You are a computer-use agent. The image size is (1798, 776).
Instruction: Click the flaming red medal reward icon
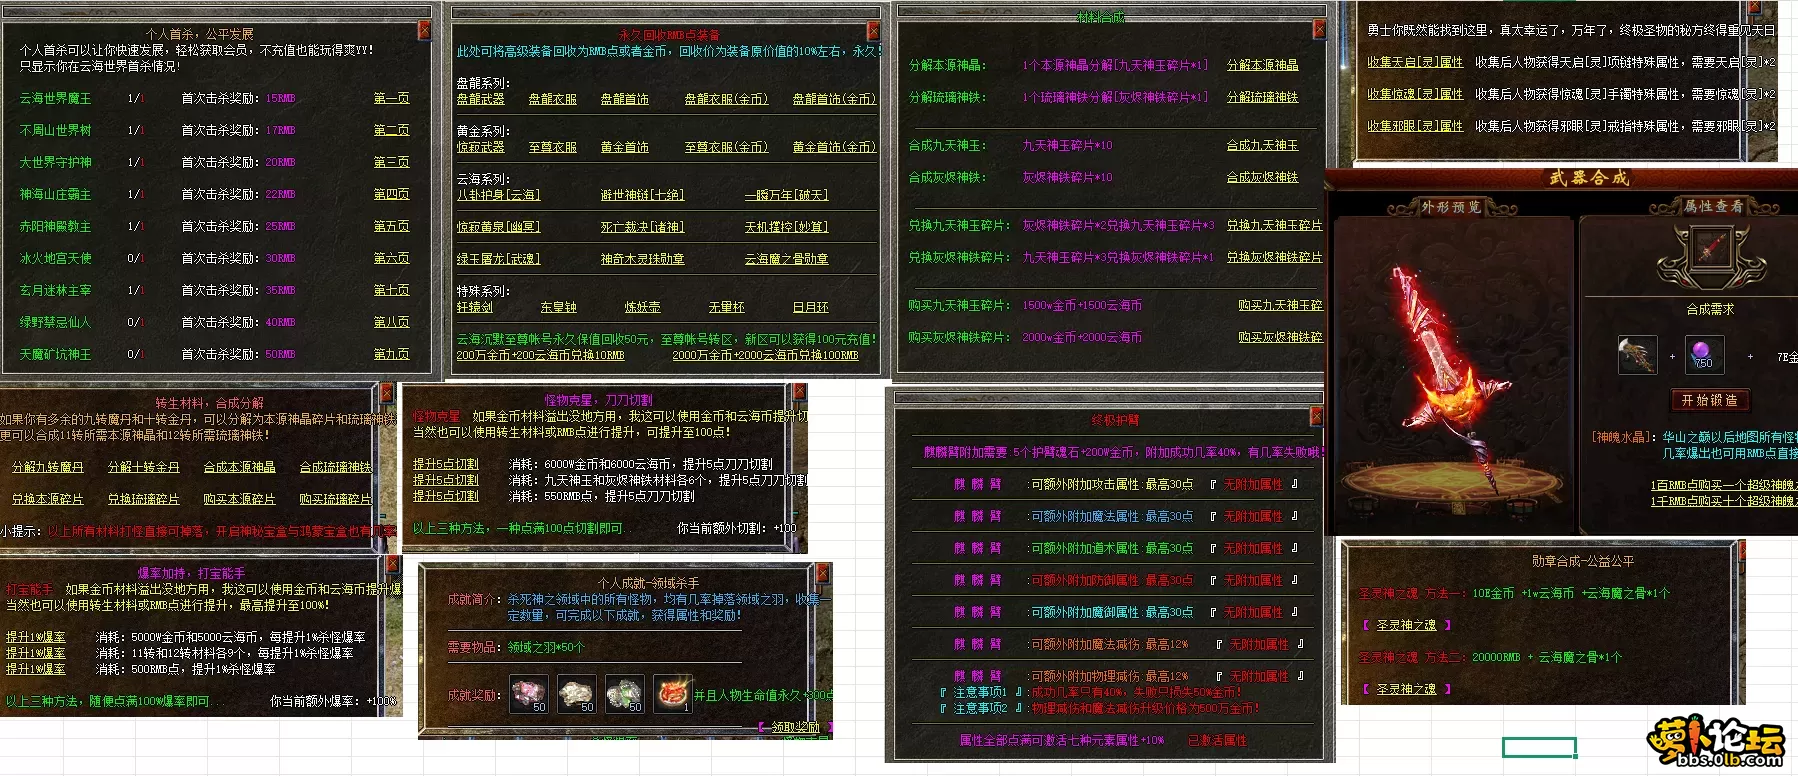(x=672, y=694)
